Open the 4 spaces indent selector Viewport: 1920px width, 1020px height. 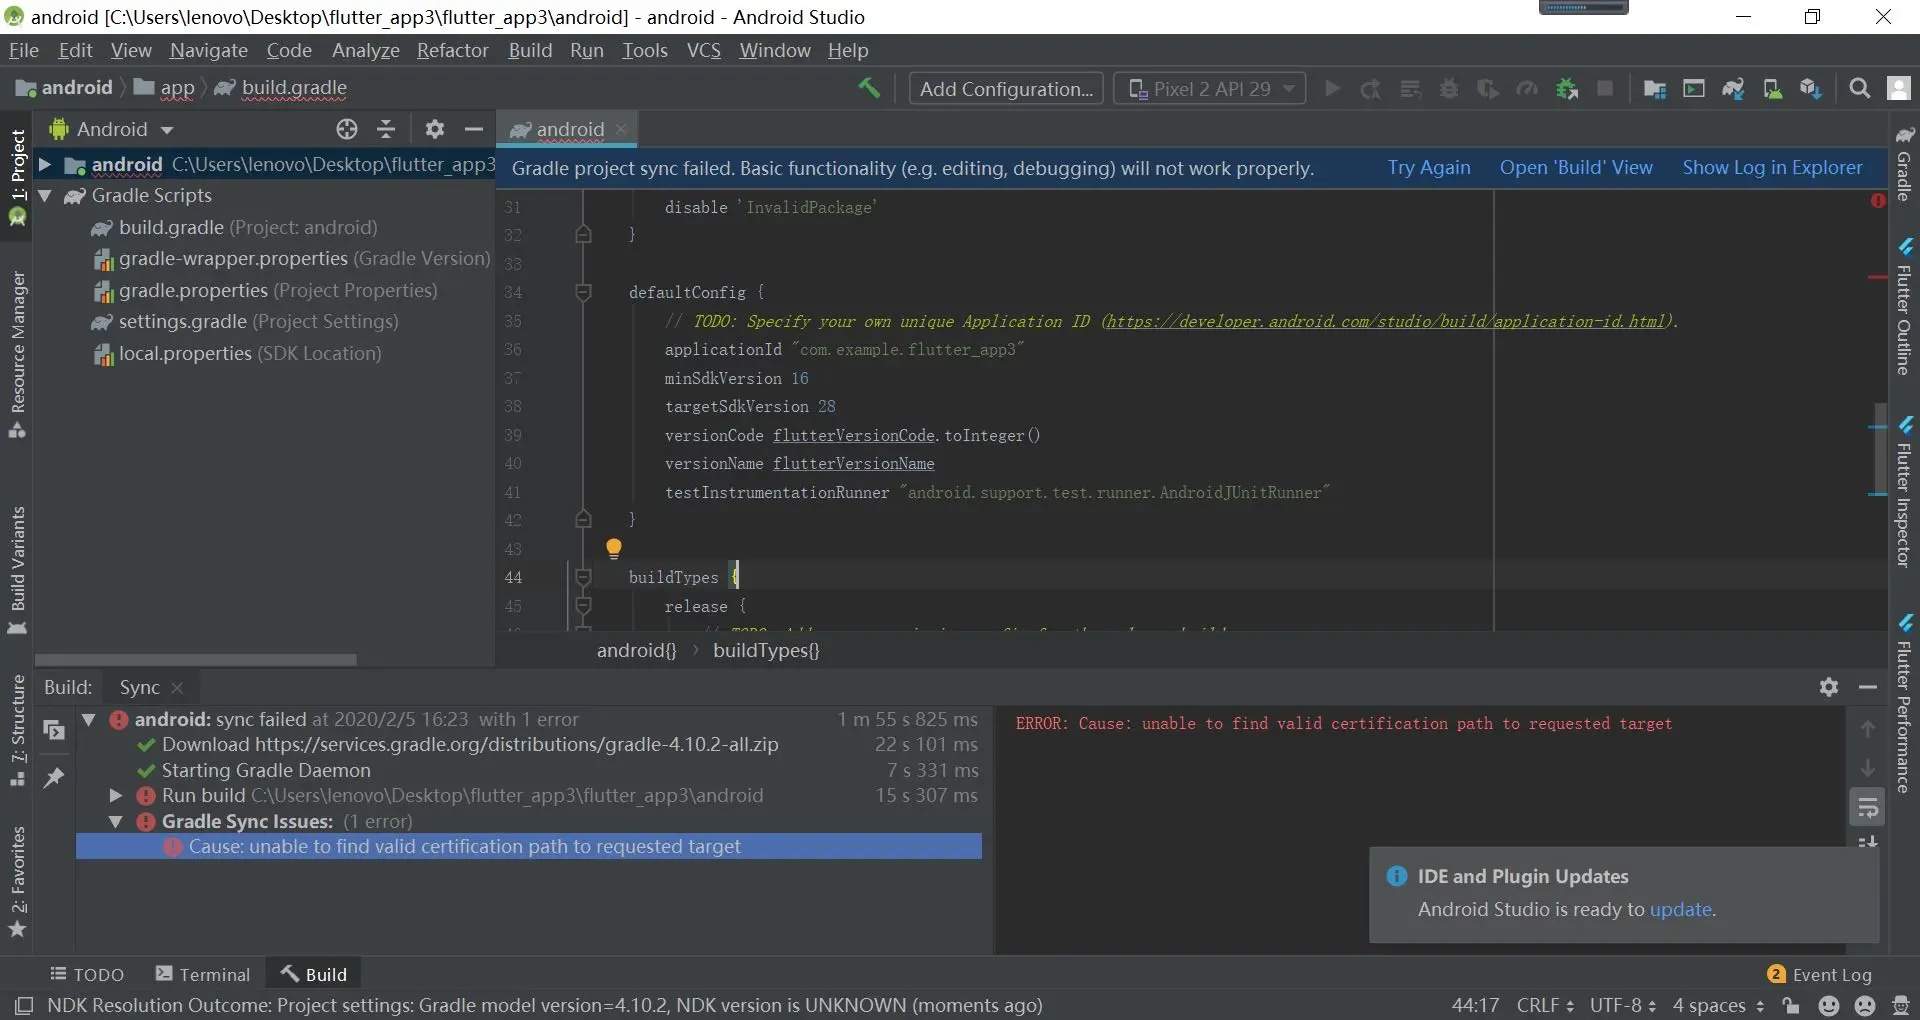pos(1718,1005)
